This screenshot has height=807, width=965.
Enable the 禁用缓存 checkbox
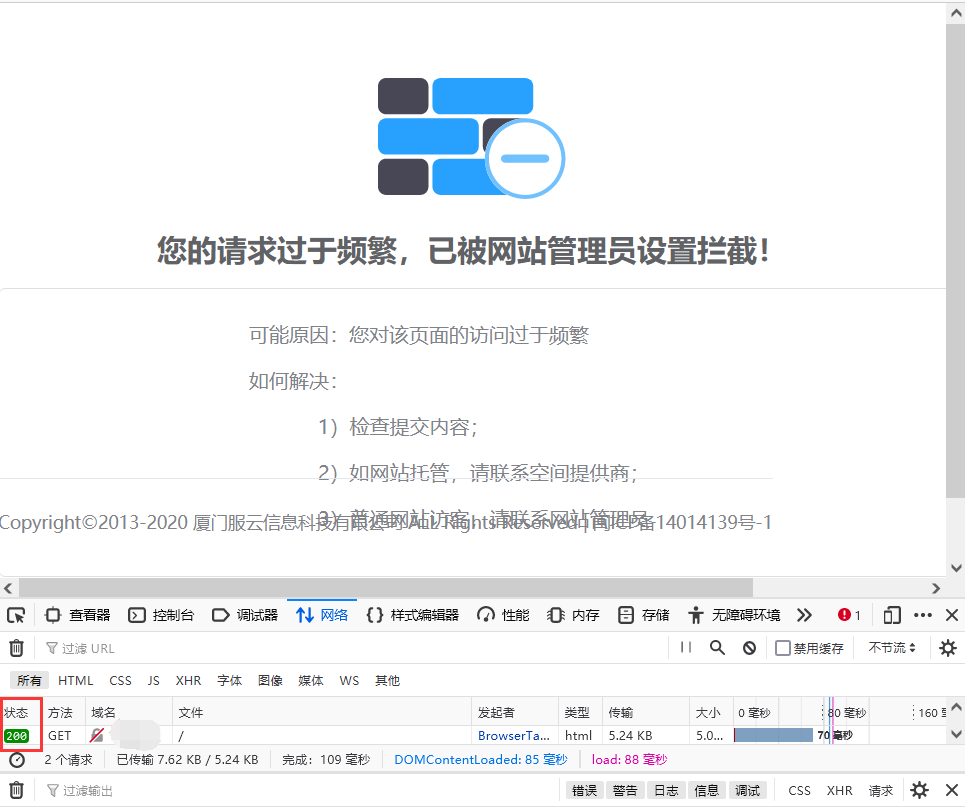pyautogui.click(x=783, y=648)
